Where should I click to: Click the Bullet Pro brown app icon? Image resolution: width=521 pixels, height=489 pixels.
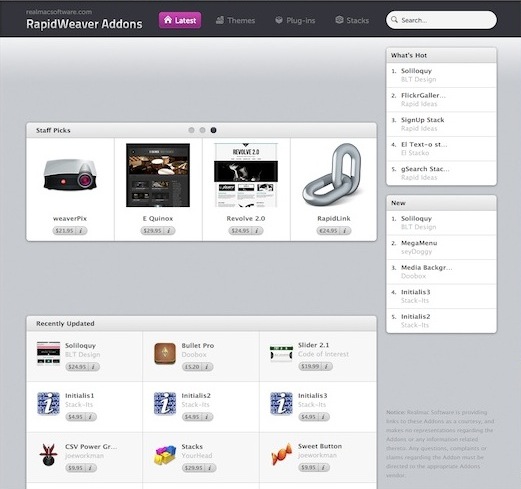[165, 354]
